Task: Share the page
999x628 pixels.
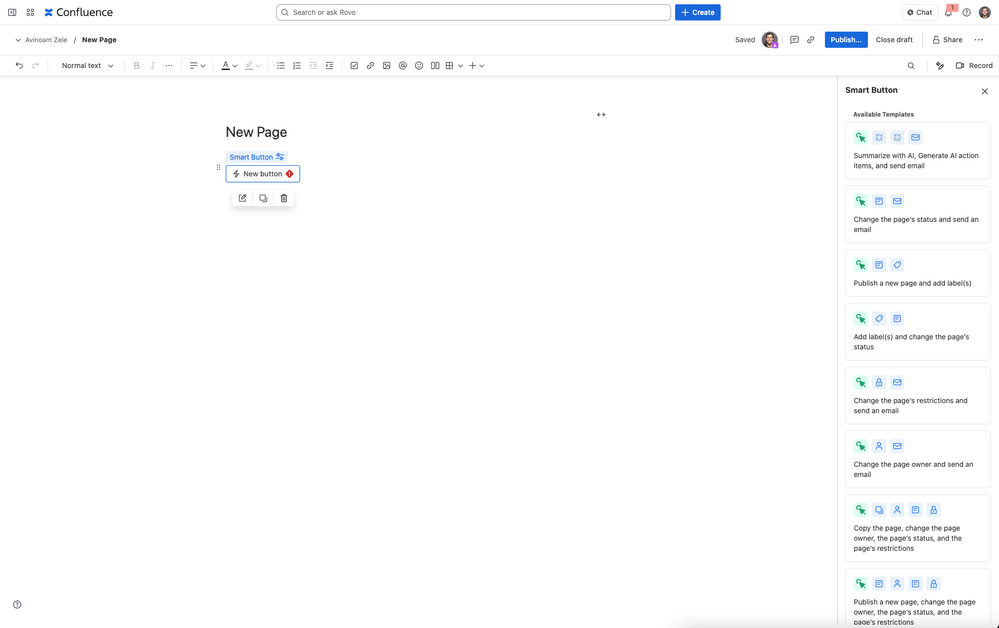Action: pyautogui.click(x=947, y=39)
